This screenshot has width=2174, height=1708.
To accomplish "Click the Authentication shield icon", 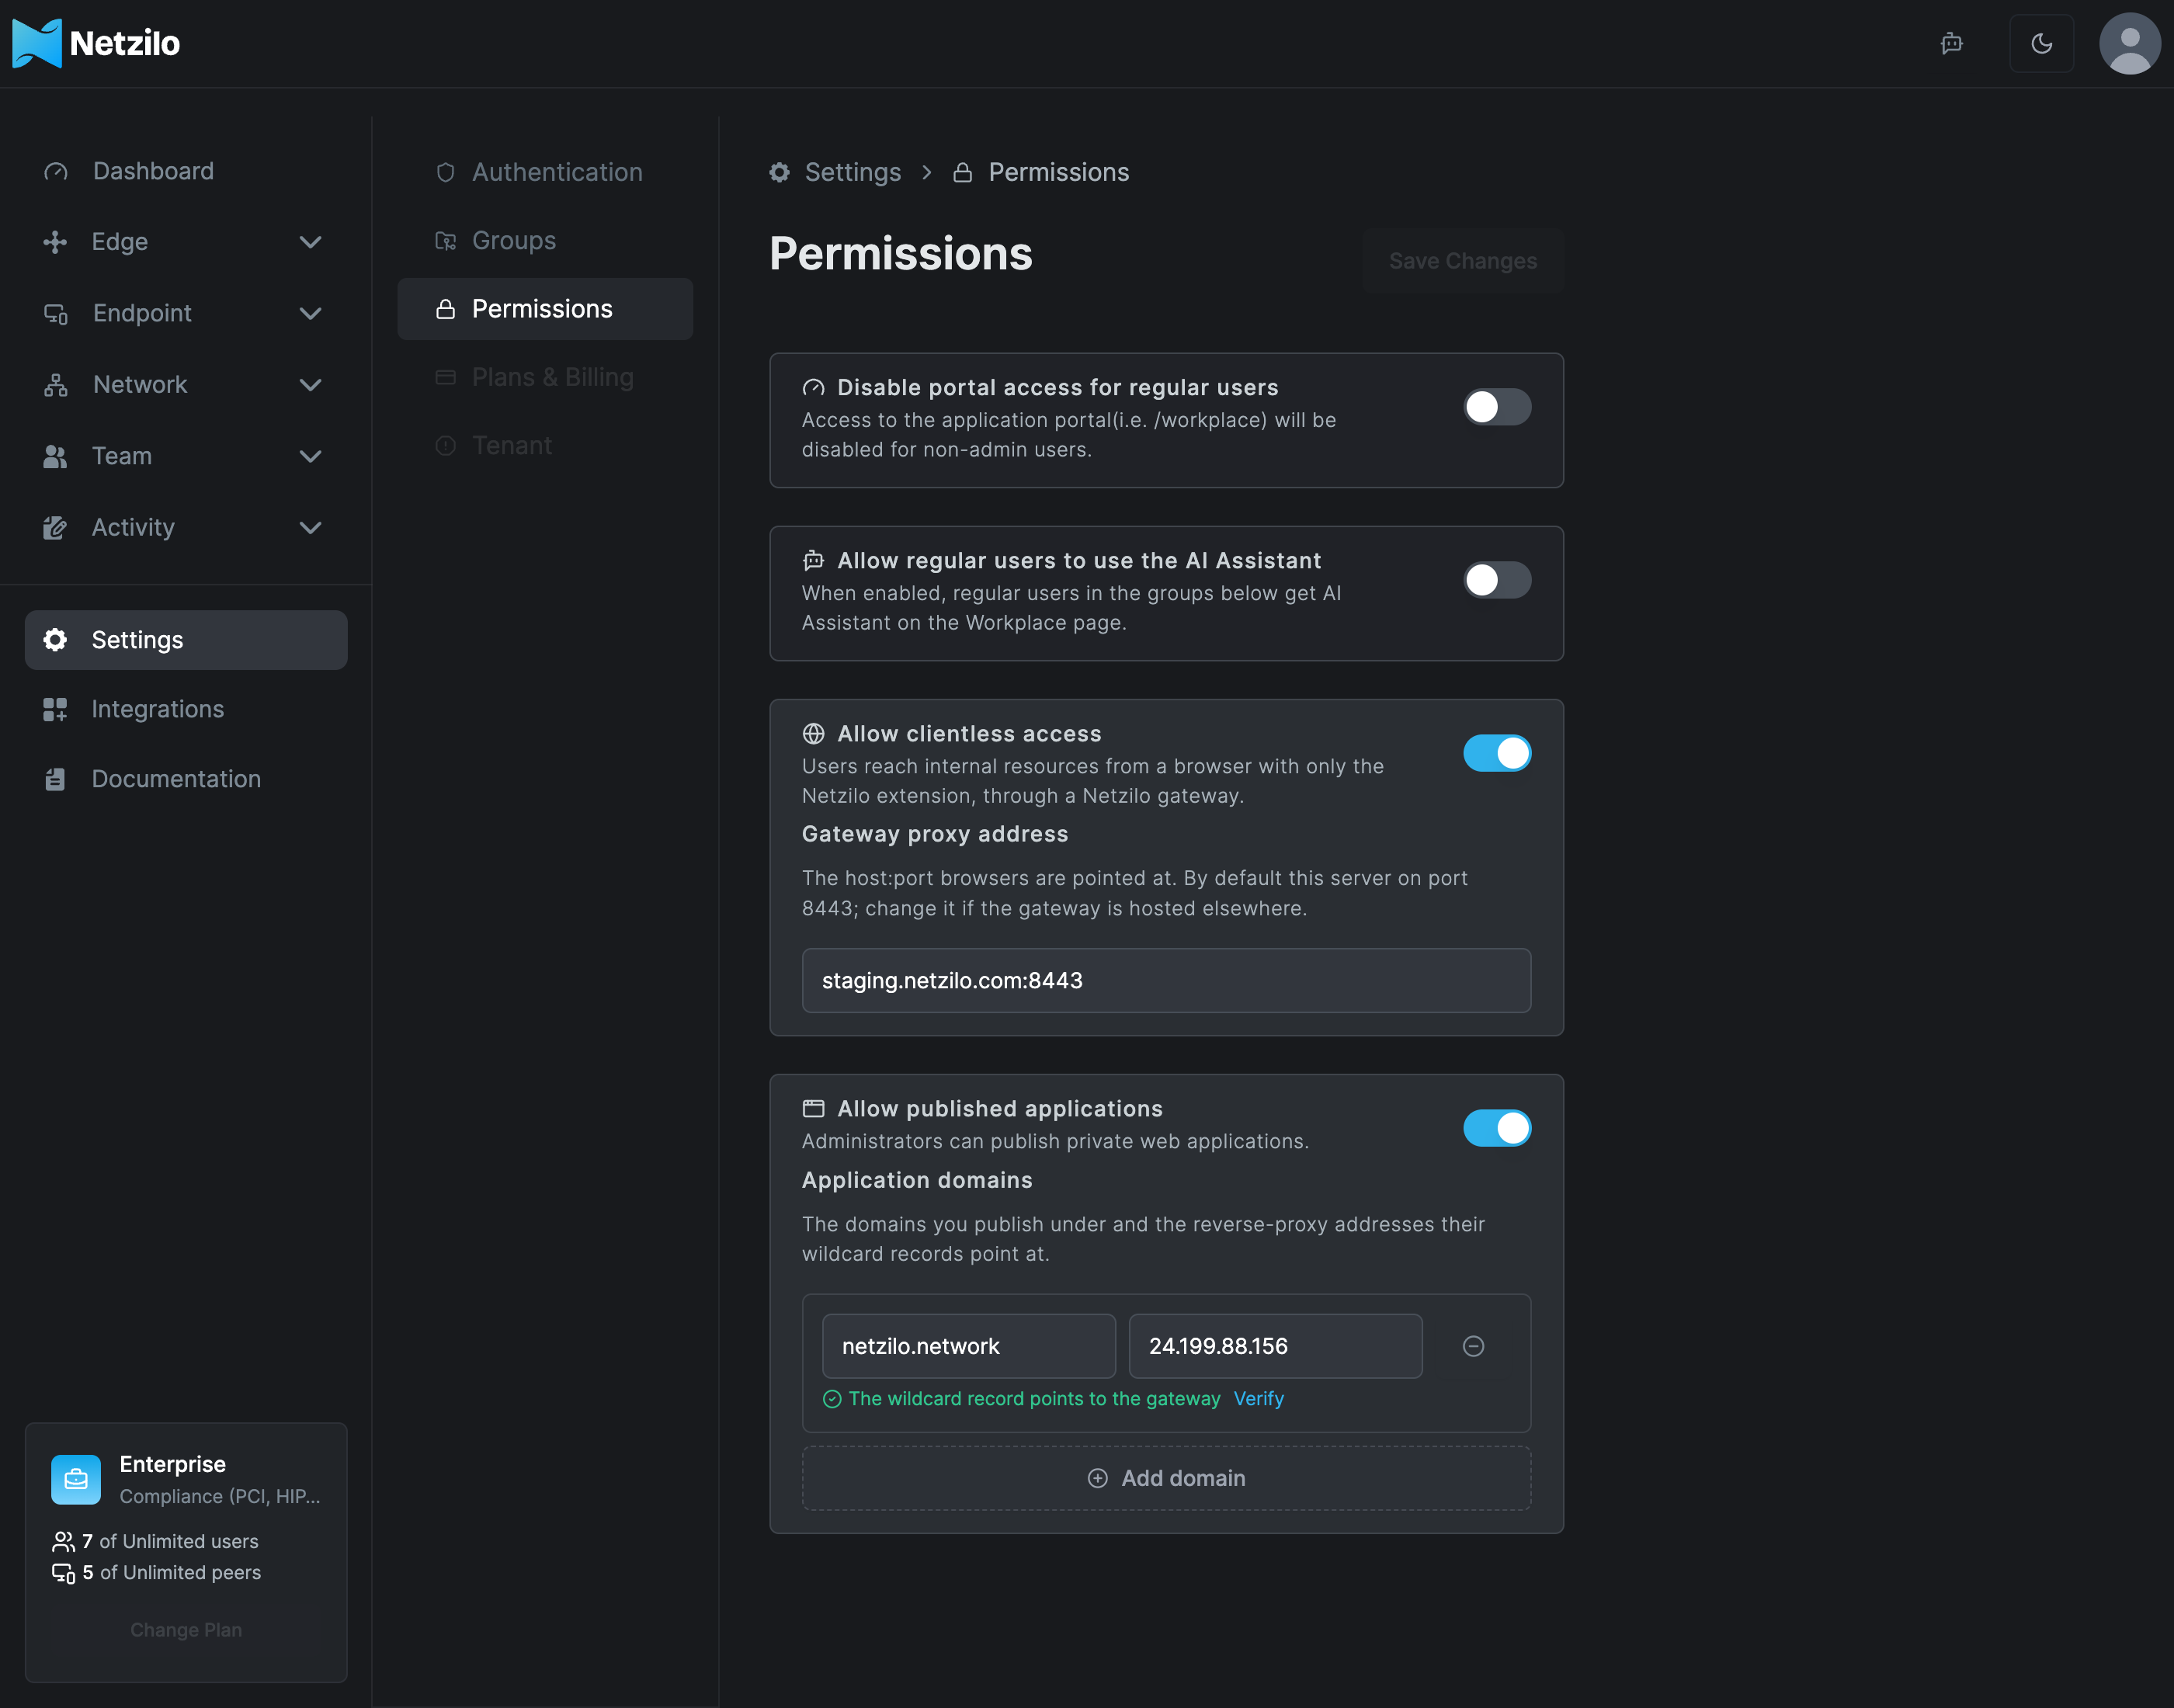I will point(446,172).
